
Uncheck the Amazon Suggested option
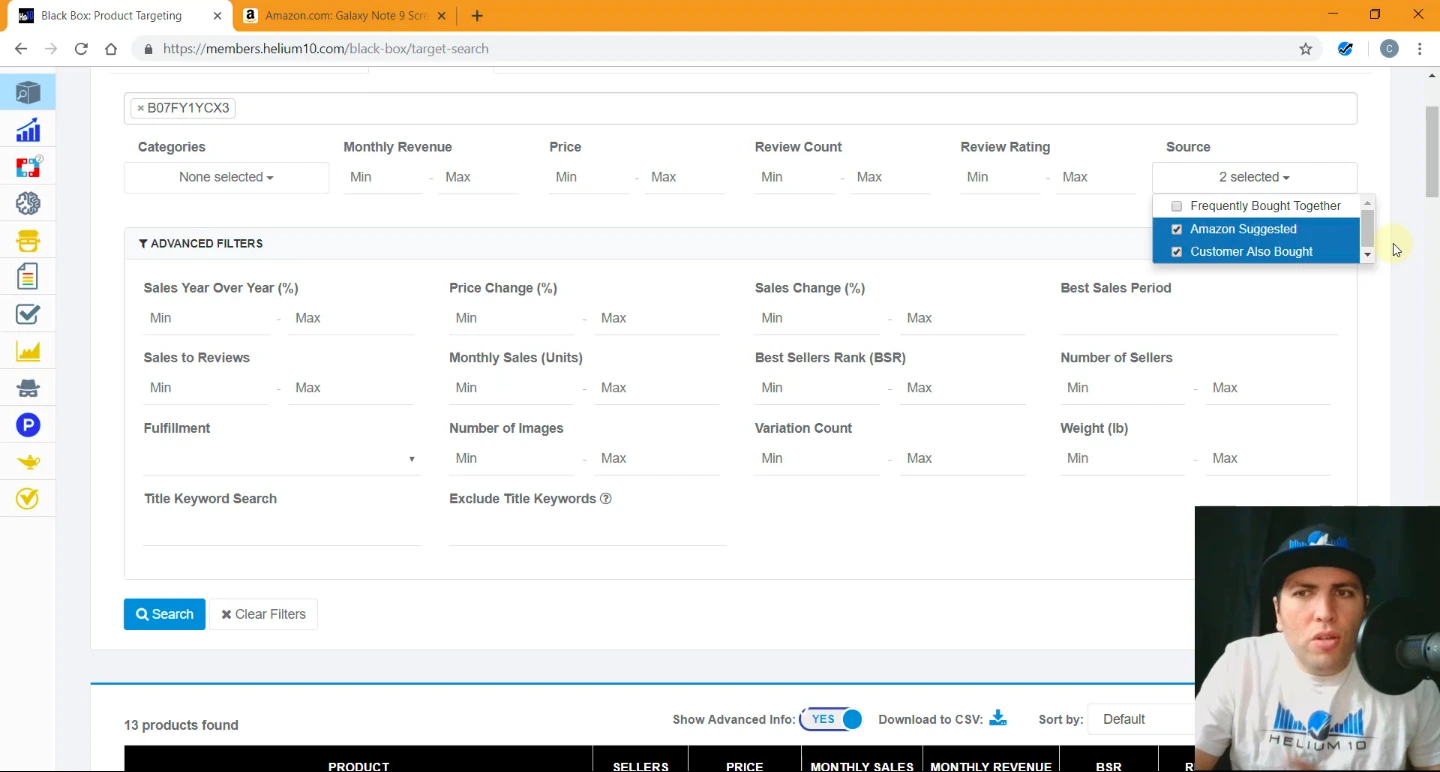click(x=1177, y=229)
